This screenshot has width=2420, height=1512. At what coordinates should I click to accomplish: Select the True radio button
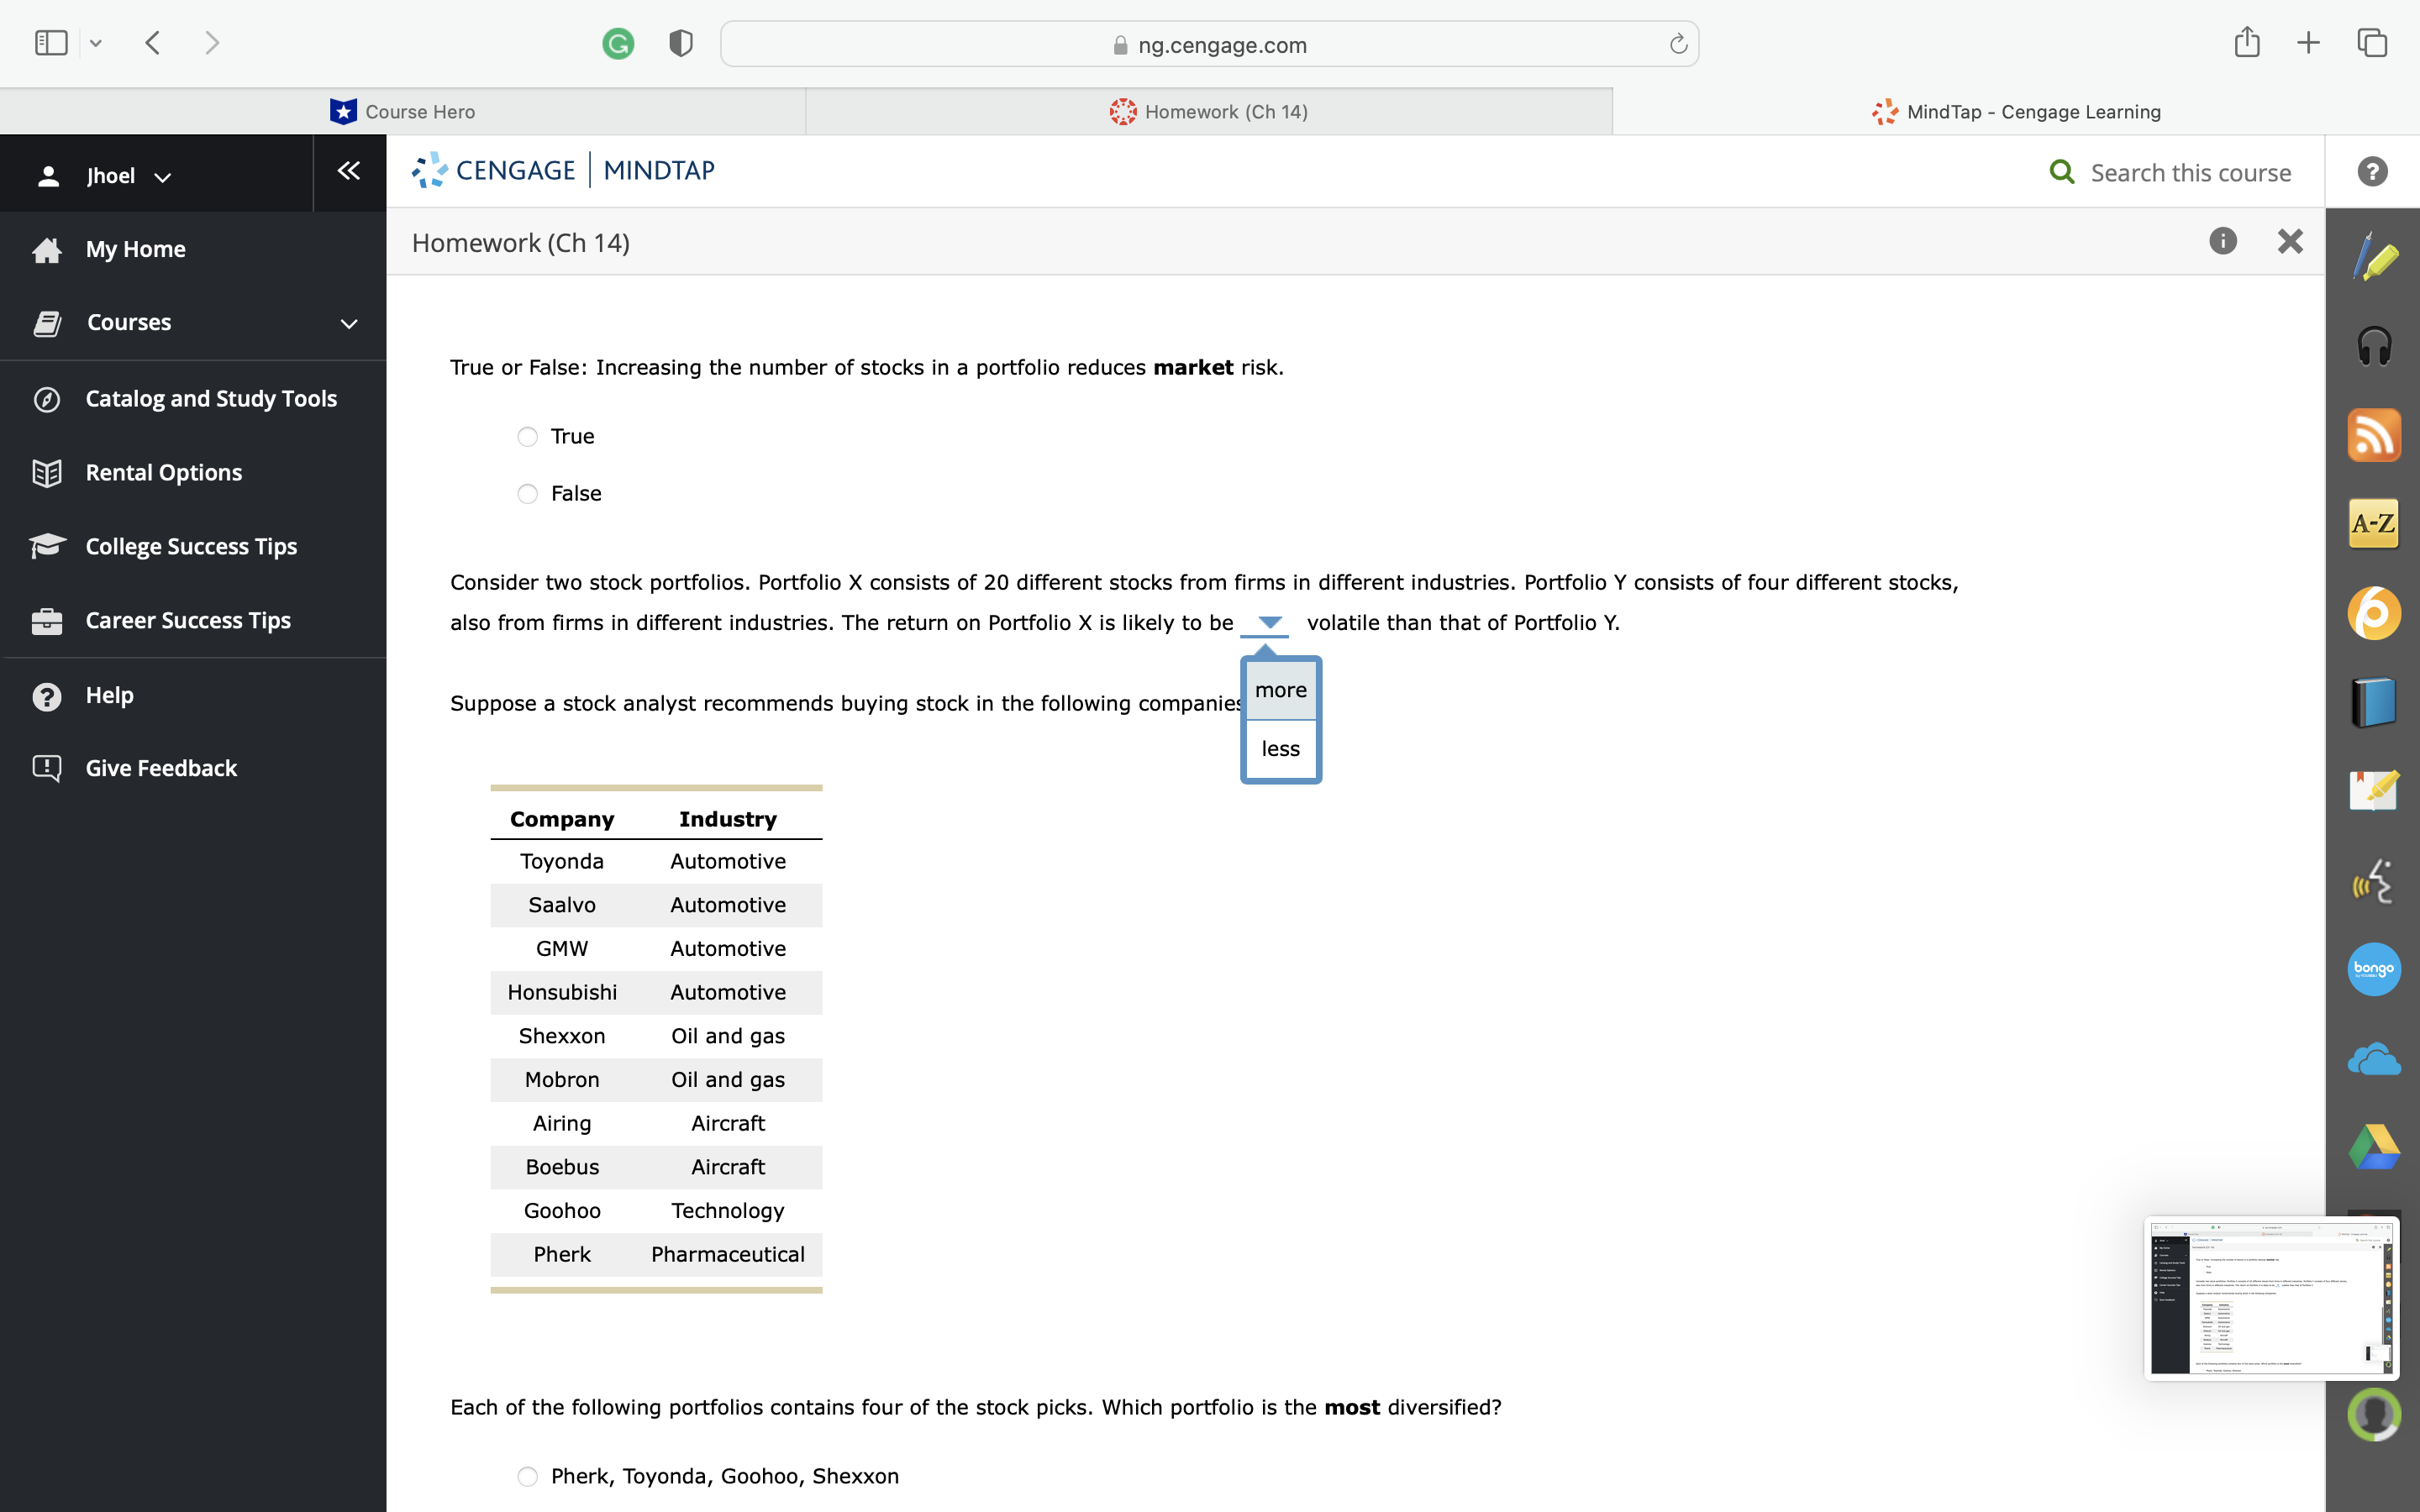coord(527,436)
